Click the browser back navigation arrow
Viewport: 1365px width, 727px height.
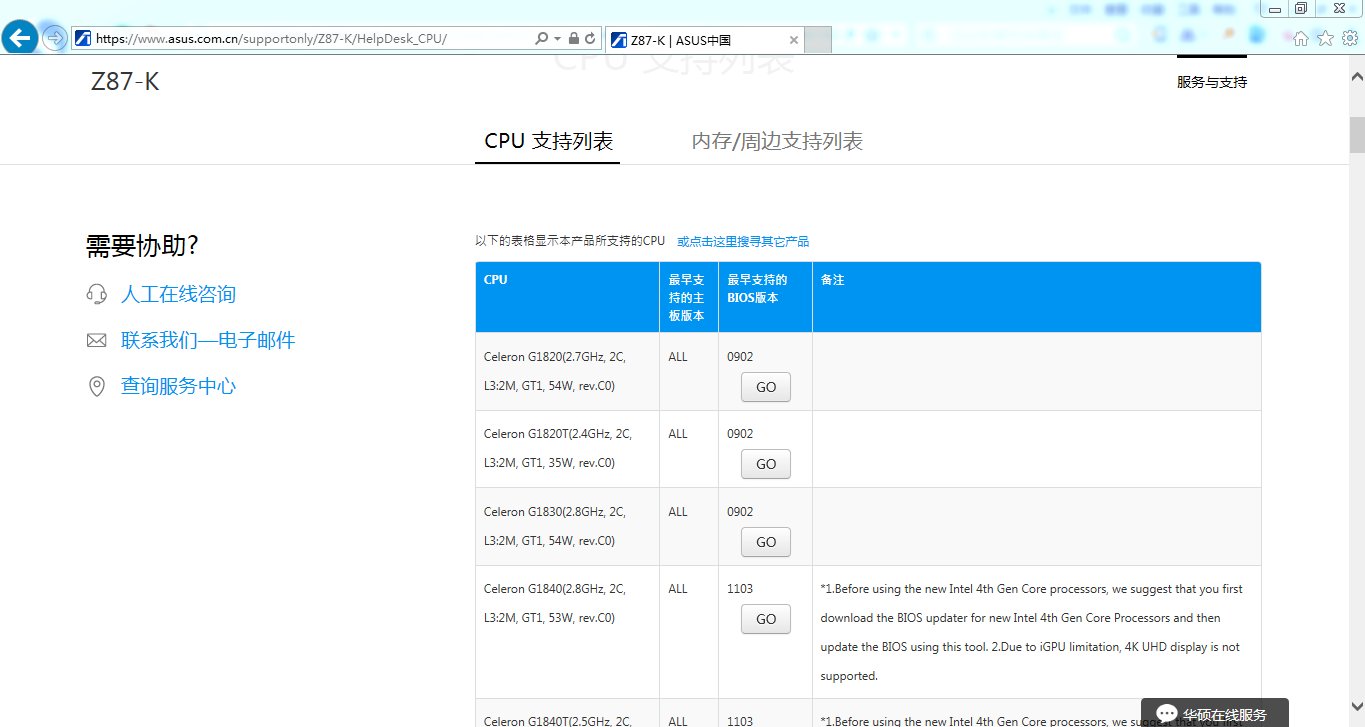(x=19, y=37)
